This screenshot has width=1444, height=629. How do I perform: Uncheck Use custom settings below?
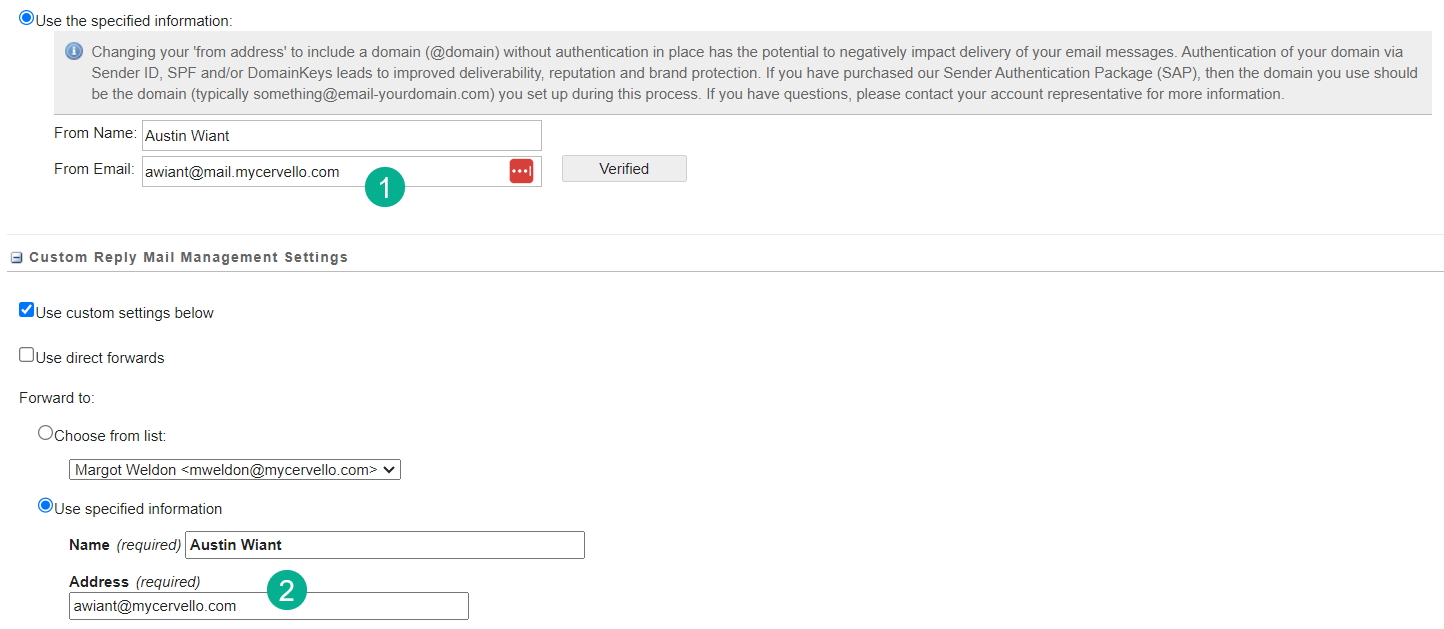(26, 309)
